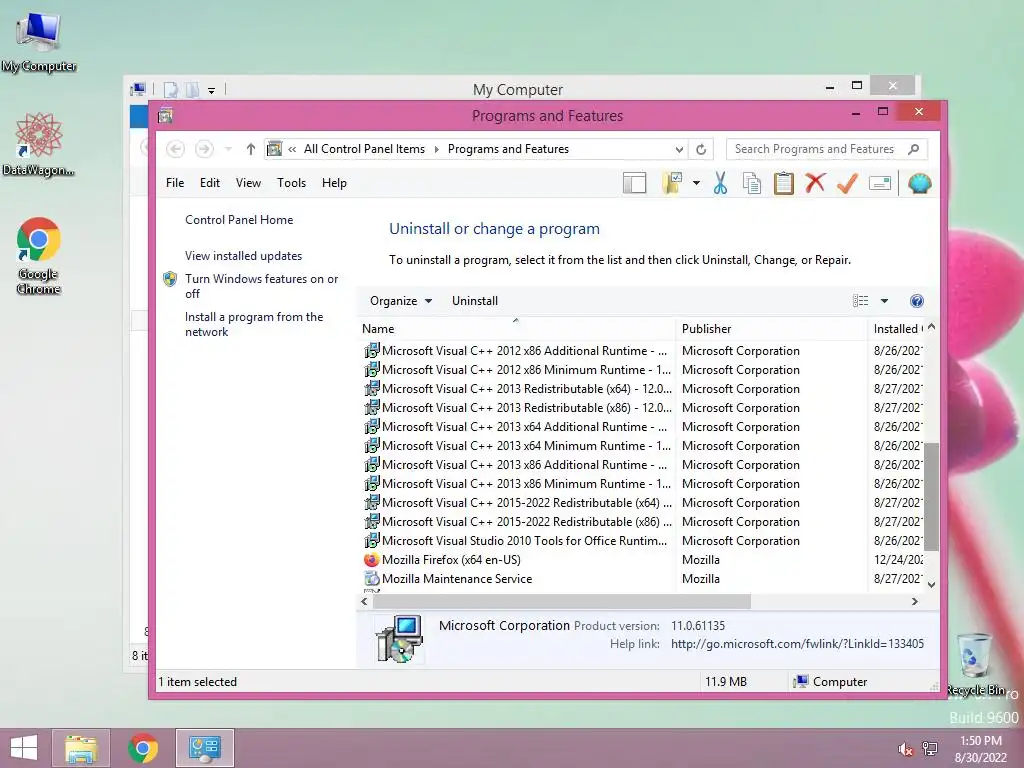Click the vertical scrollbar thumb in program list
Viewport: 1024px width, 768px height.
click(x=931, y=496)
